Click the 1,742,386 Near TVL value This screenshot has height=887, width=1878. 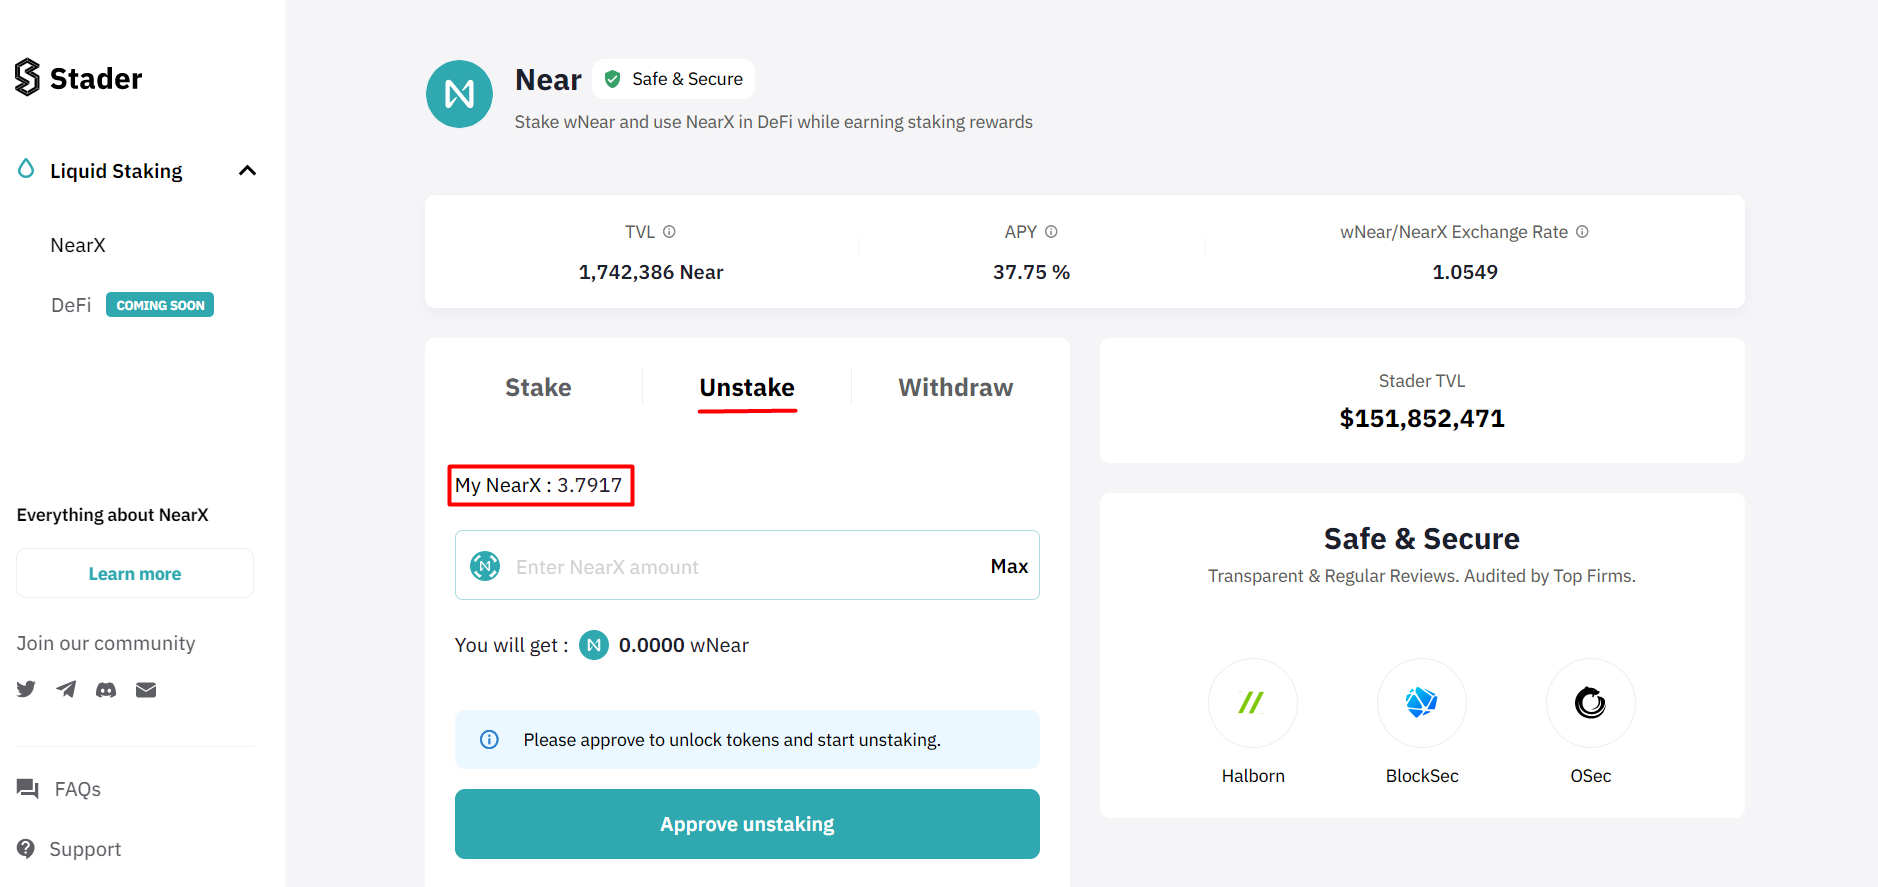[x=651, y=272]
